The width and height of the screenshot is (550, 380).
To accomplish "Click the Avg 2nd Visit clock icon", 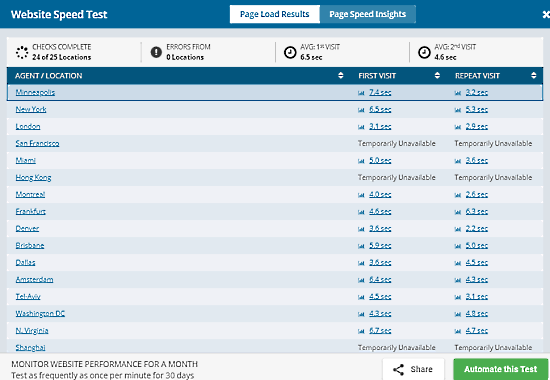I will (424, 52).
